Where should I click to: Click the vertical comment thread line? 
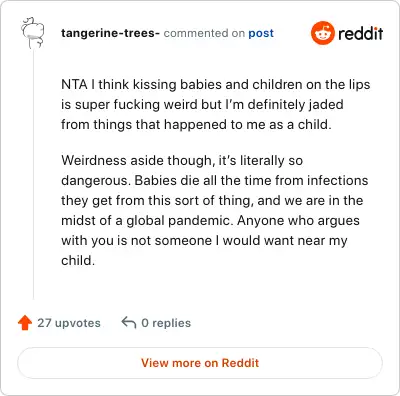coord(33,173)
